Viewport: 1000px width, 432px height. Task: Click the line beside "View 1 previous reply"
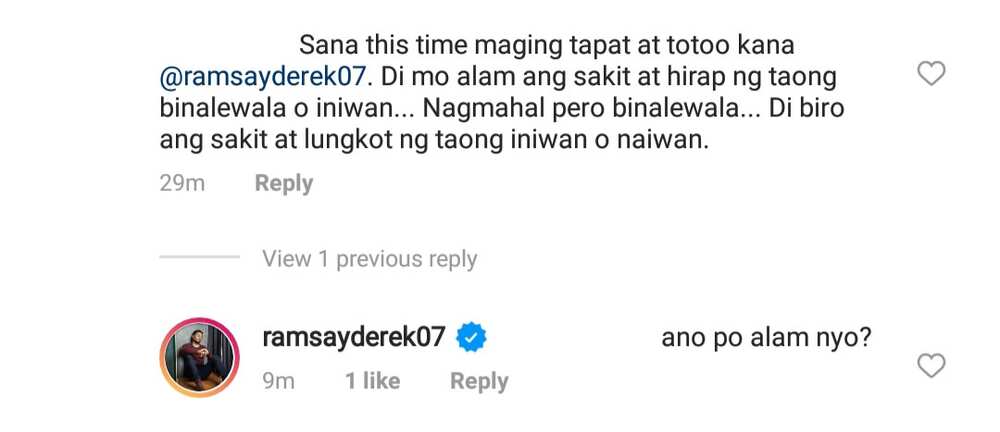[200, 257]
